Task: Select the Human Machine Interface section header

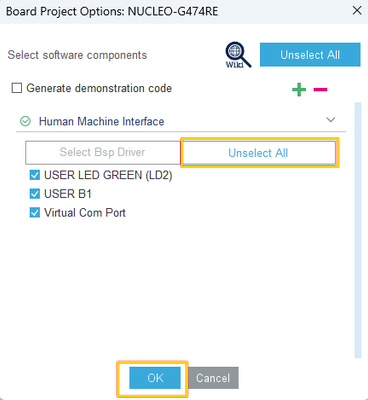Action: tap(181, 121)
